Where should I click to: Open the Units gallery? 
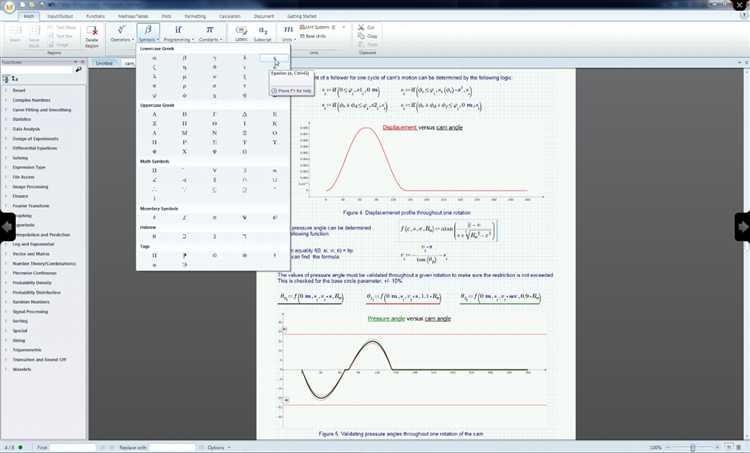(x=288, y=33)
